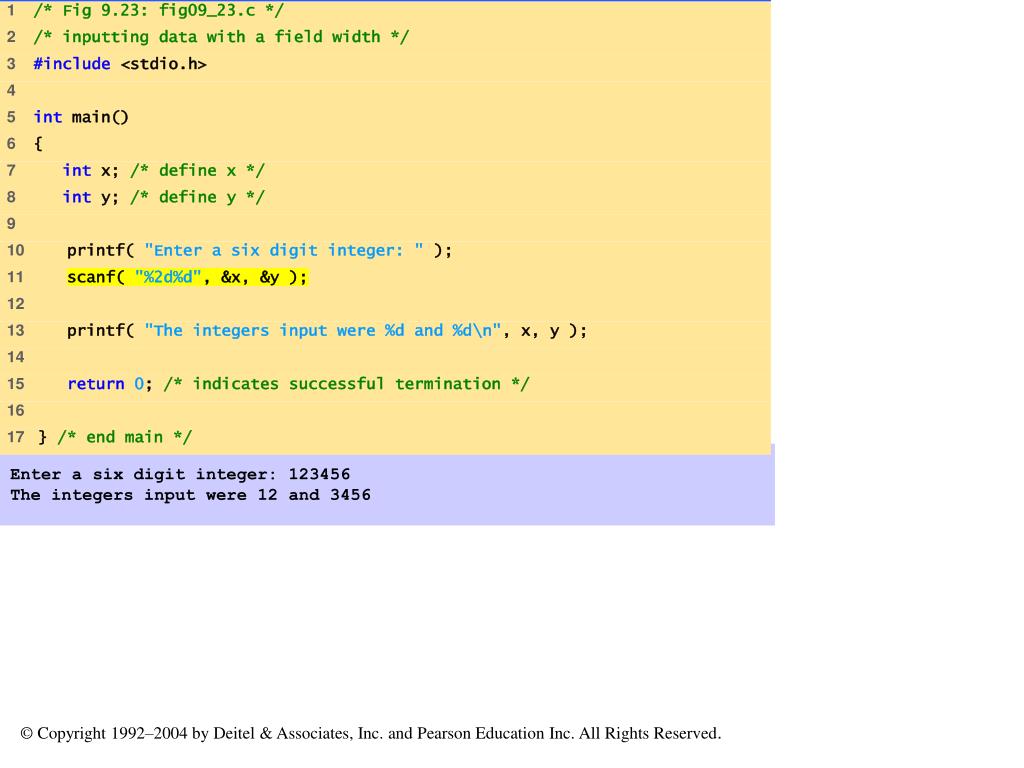Click the highlighted scanf call on line 11

coord(187,277)
